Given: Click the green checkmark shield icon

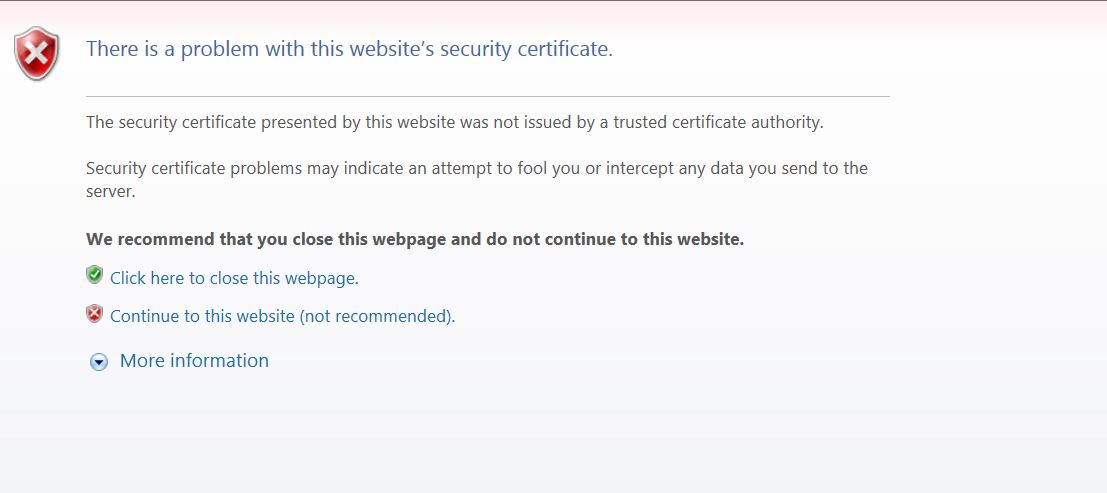Looking at the screenshot, I should (x=95, y=275).
